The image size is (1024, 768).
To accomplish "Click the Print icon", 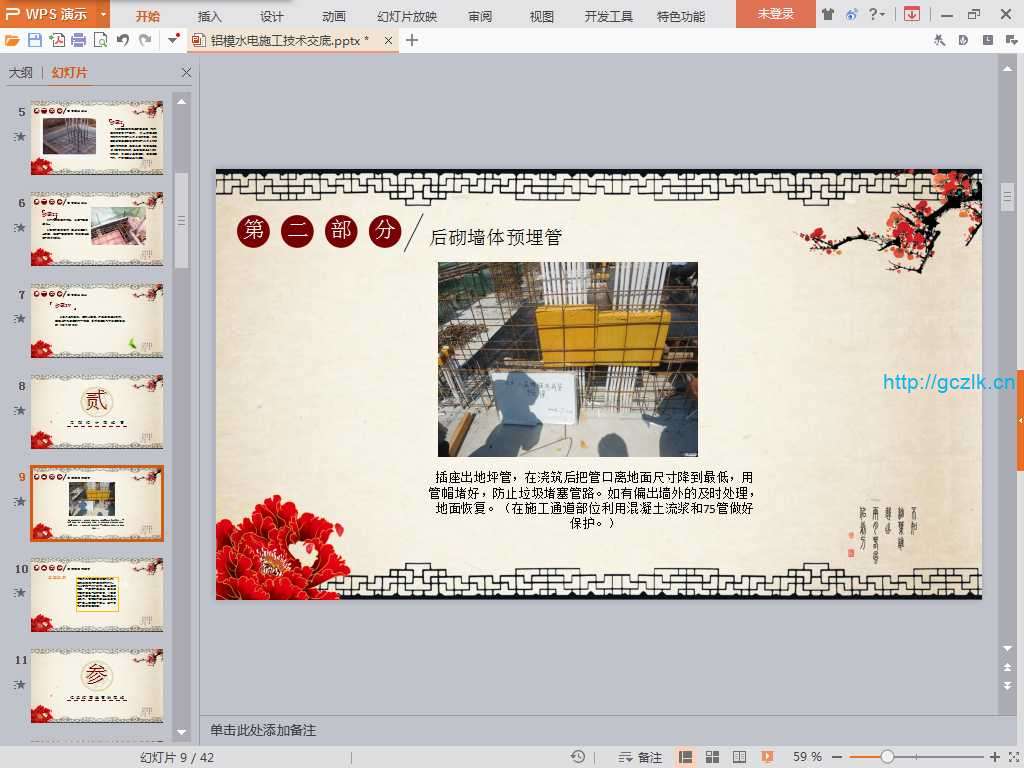I will tap(79, 40).
